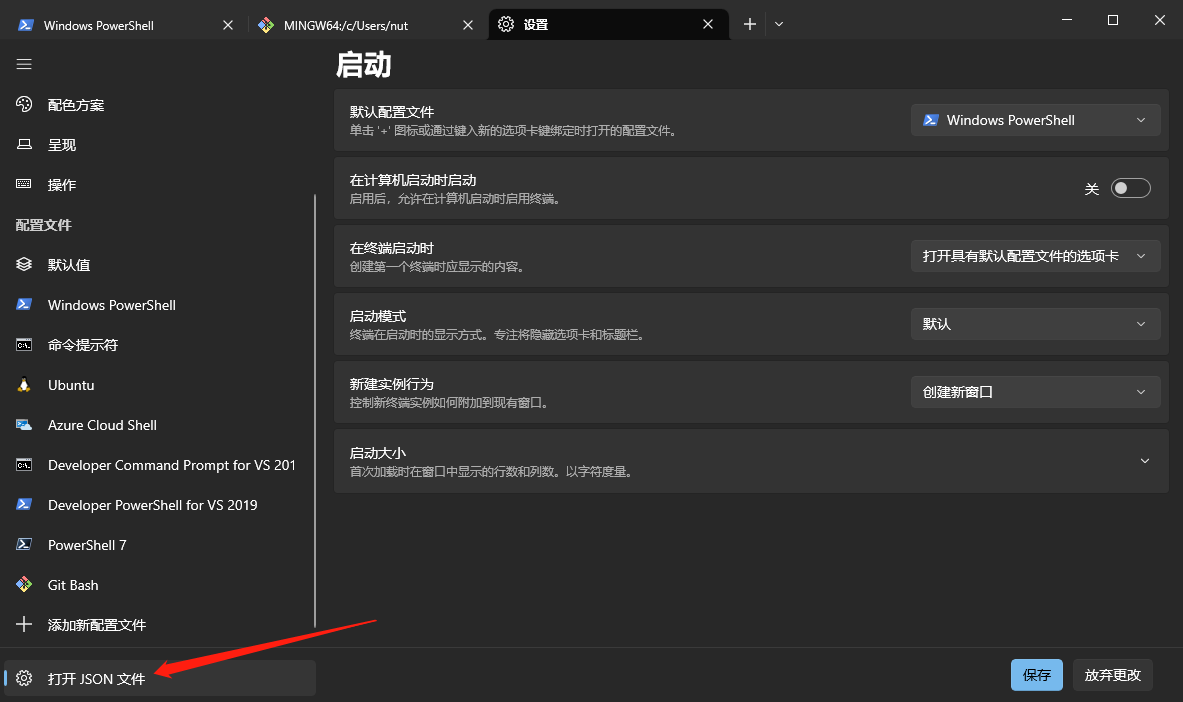The height and width of the screenshot is (702, 1183).
Task: Select Git Bash profile
Action: [x=158, y=585]
